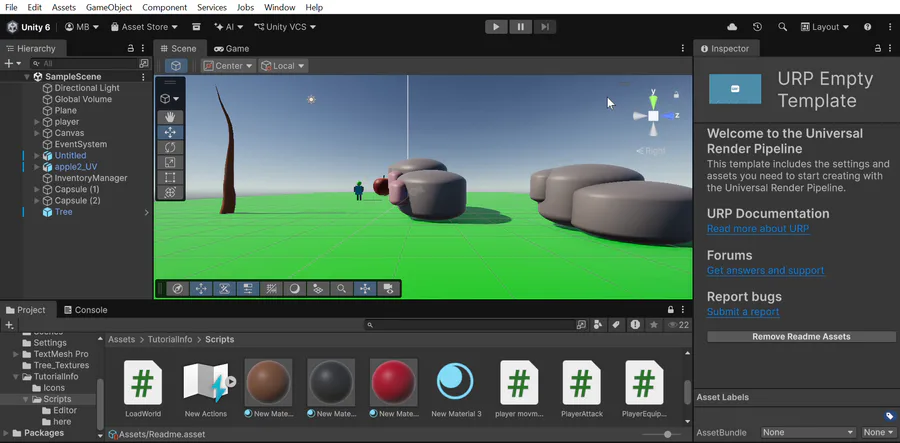This screenshot has height=443, width=900.
Task: Open the package manager box icon
Action: point(196,27)
